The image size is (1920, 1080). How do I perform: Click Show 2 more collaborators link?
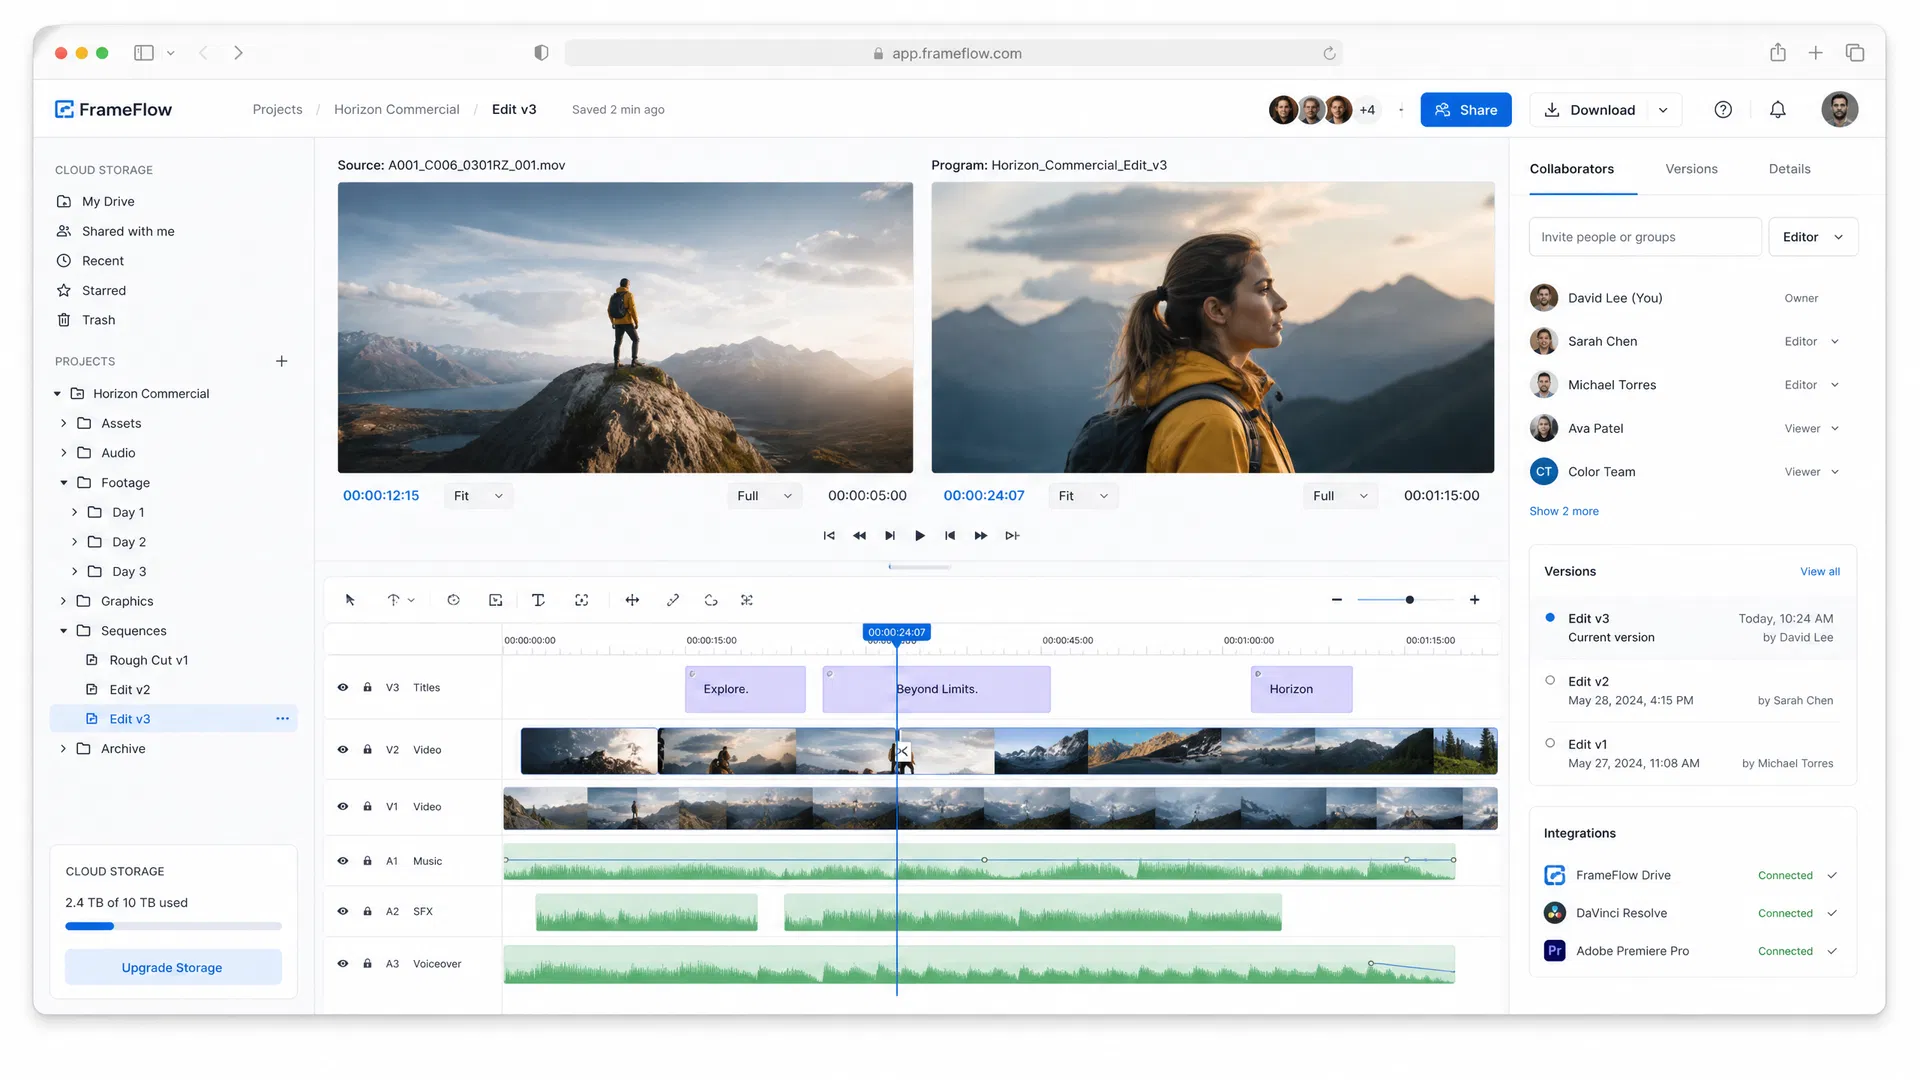tap(1563, 512)
